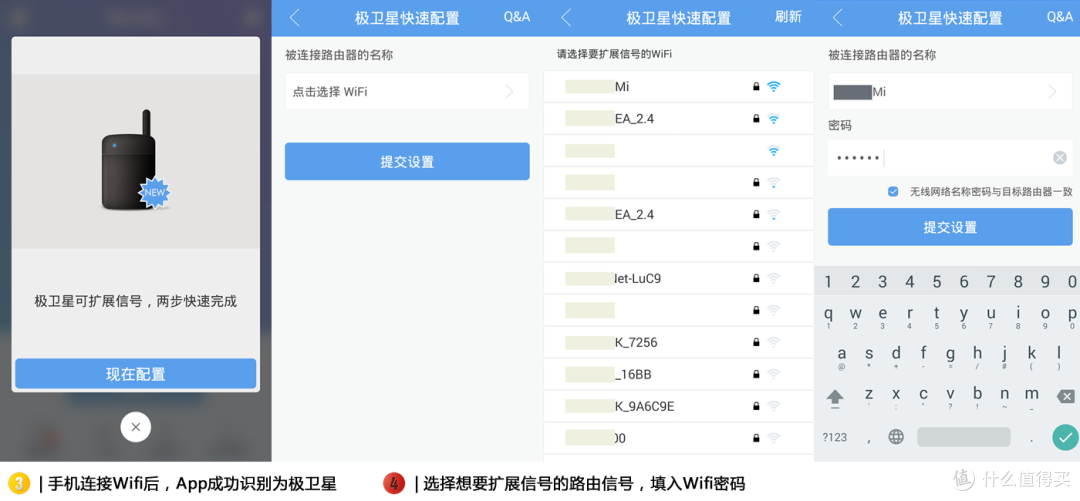Open Q&A on the 点击选择 WiFi screen
Viewport: 1080px width, 501px height.
click(x=517, y=17)
